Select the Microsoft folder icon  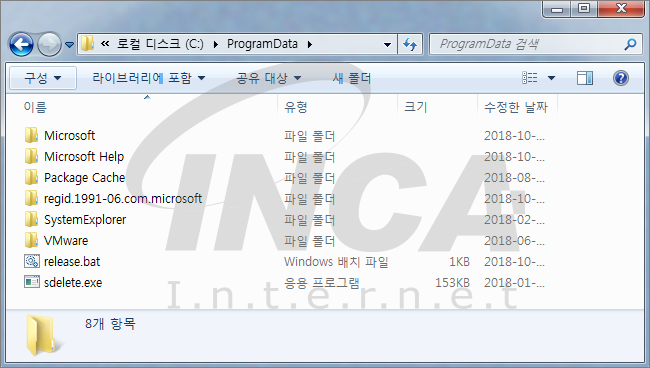coord(31,135)
